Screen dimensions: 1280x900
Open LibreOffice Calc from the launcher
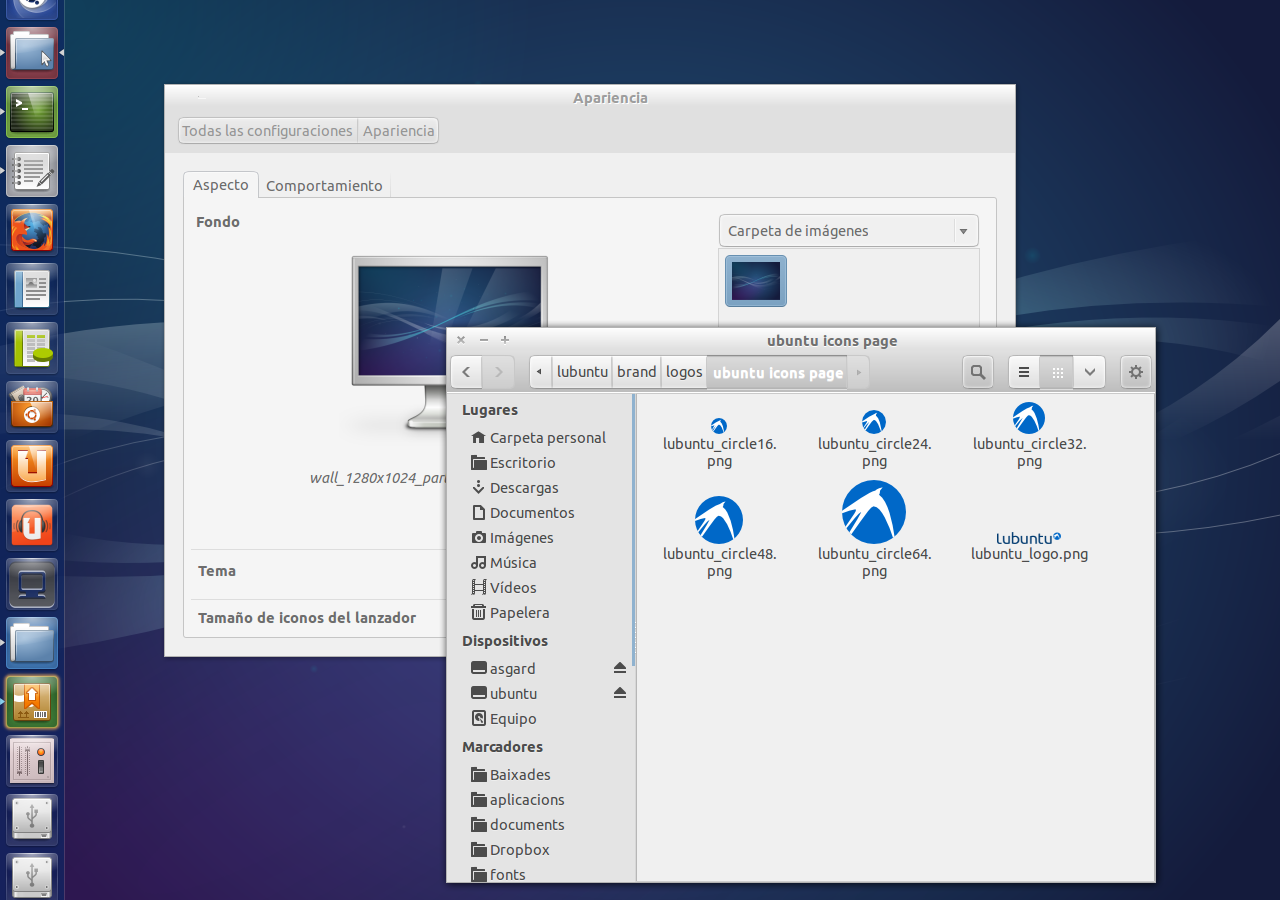[32, 348]
